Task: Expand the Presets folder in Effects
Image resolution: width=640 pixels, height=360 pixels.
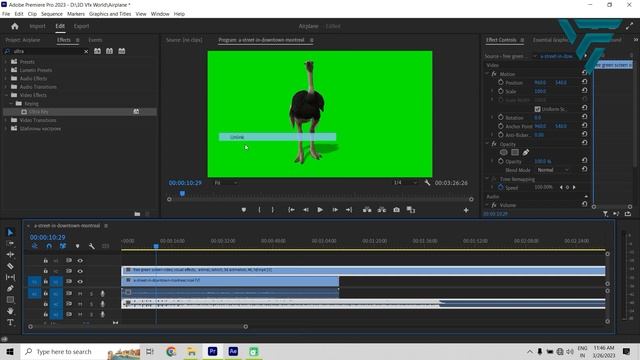Action: click(6, 62)
